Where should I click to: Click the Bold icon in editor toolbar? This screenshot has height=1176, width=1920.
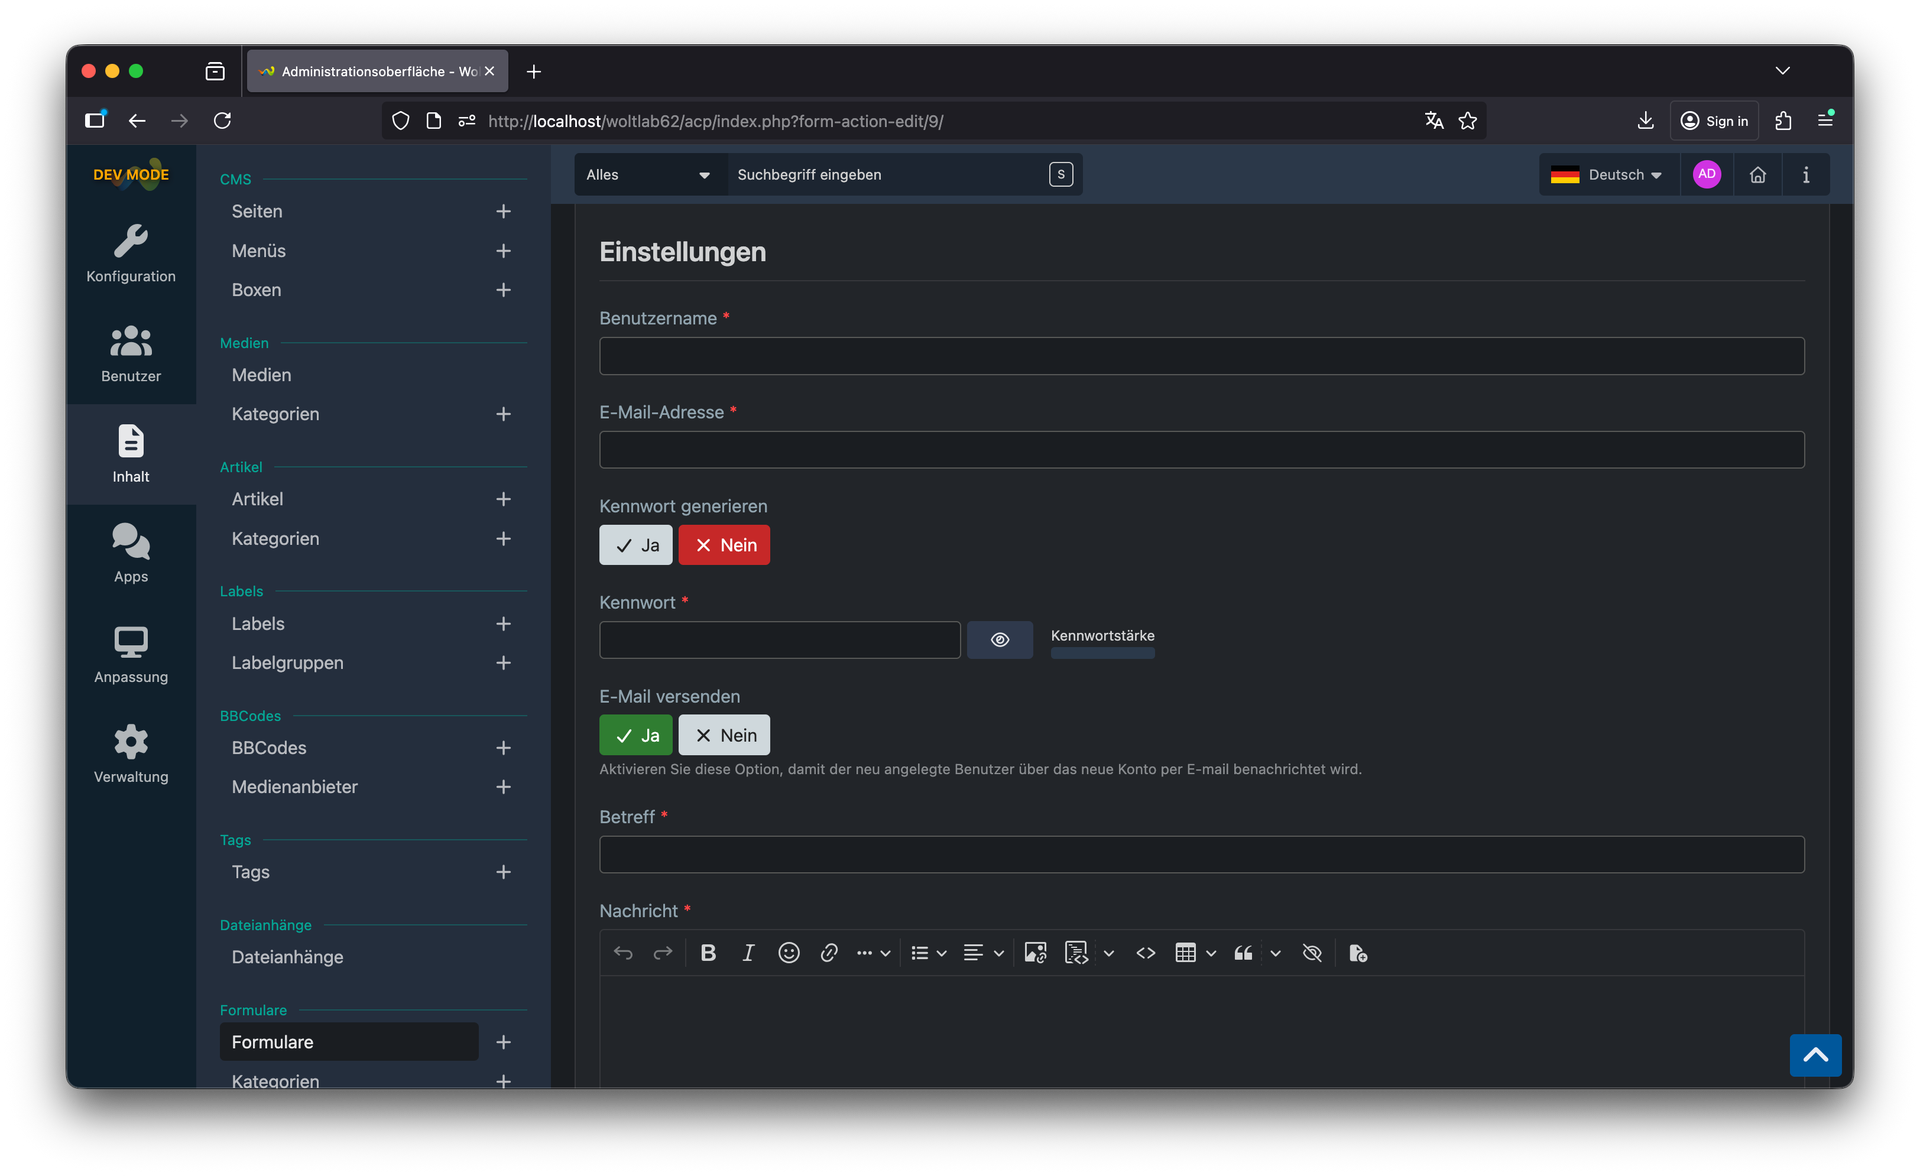click(x=708, y=953)
